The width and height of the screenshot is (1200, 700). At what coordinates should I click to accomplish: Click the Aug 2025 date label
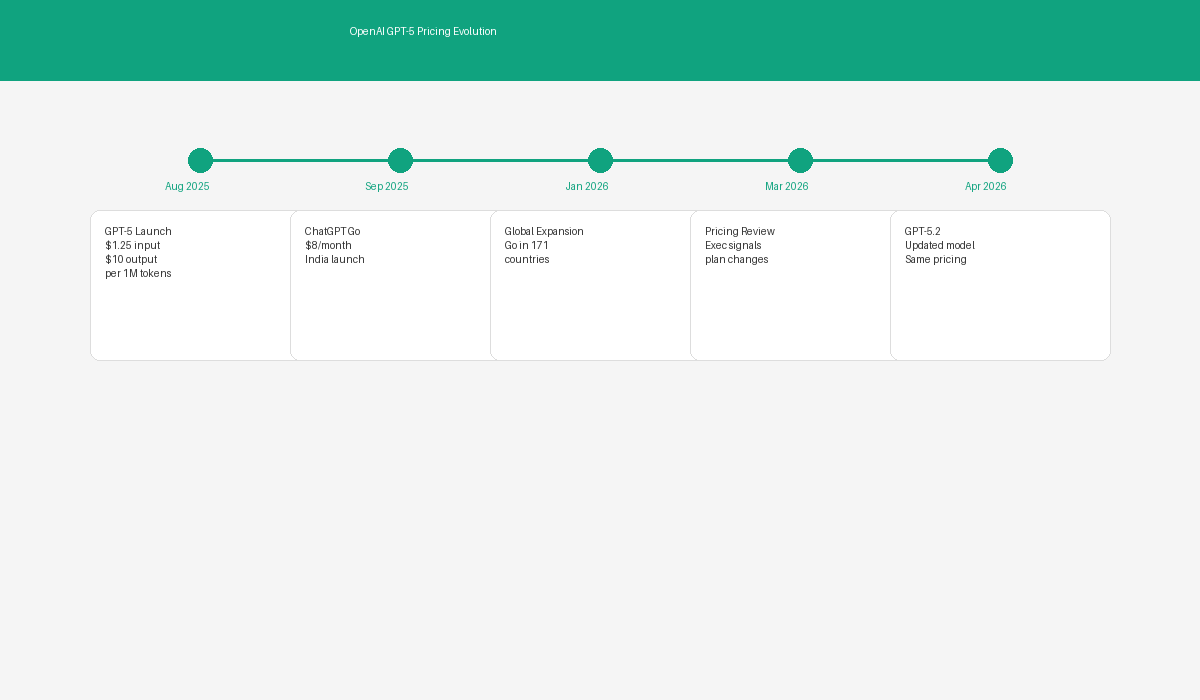pos(187,186)
